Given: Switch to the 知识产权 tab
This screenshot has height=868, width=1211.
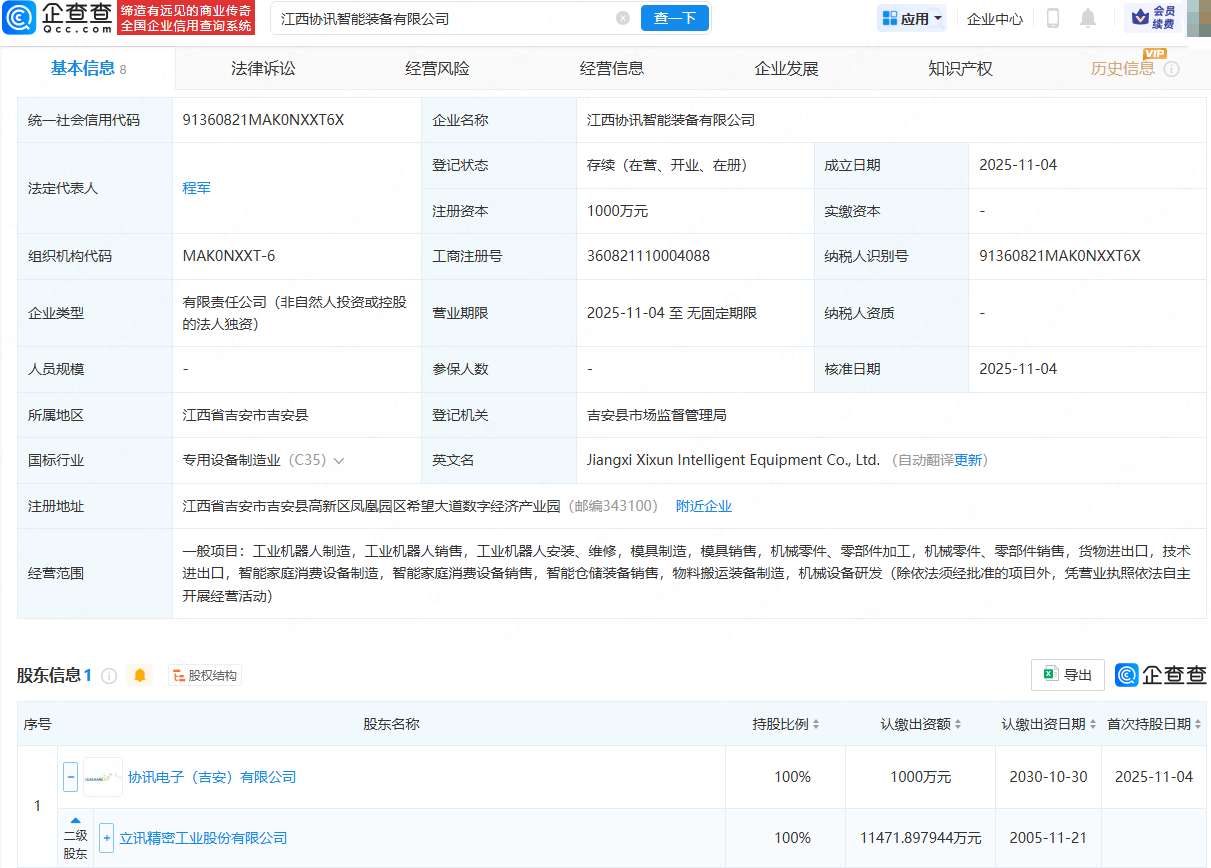Looking at the screenshot, I should (x=960, y=69).
